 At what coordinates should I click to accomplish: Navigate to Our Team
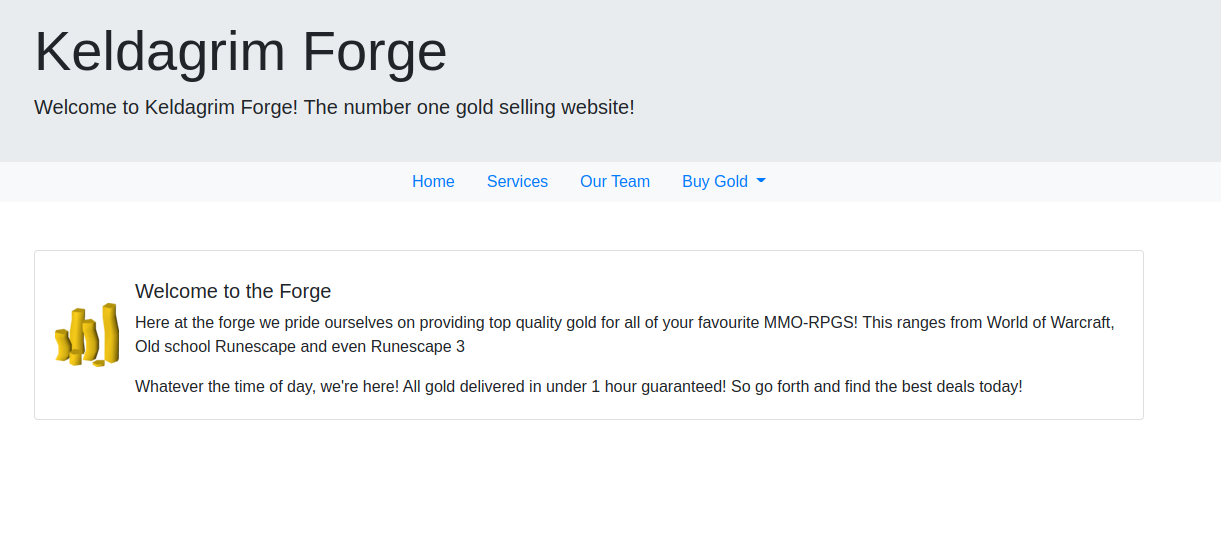(x=615, y=181)
